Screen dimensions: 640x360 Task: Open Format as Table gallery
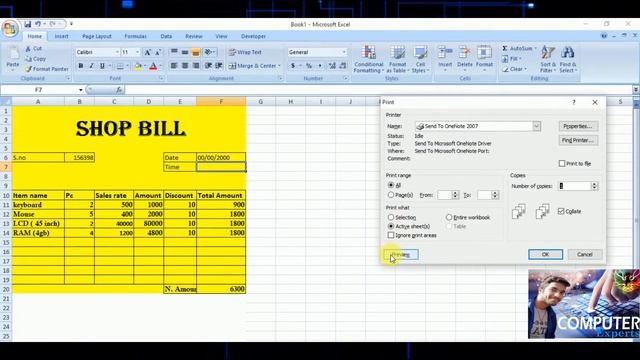coord(397,59)
